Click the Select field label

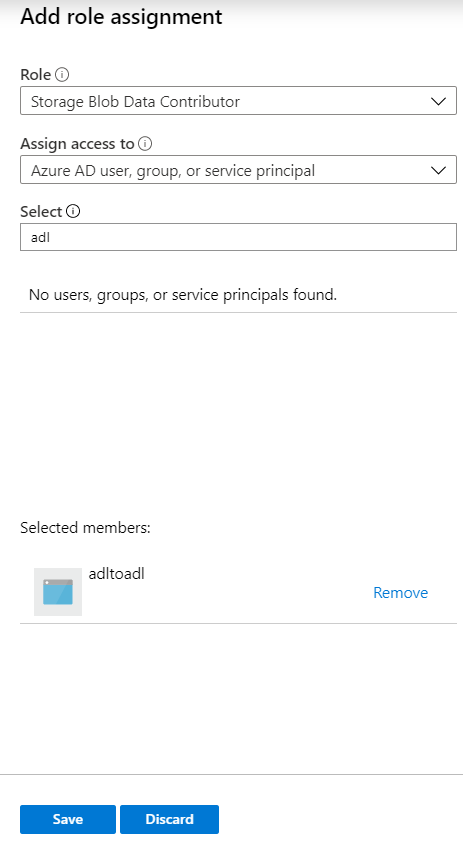click(x=41, y=211)
